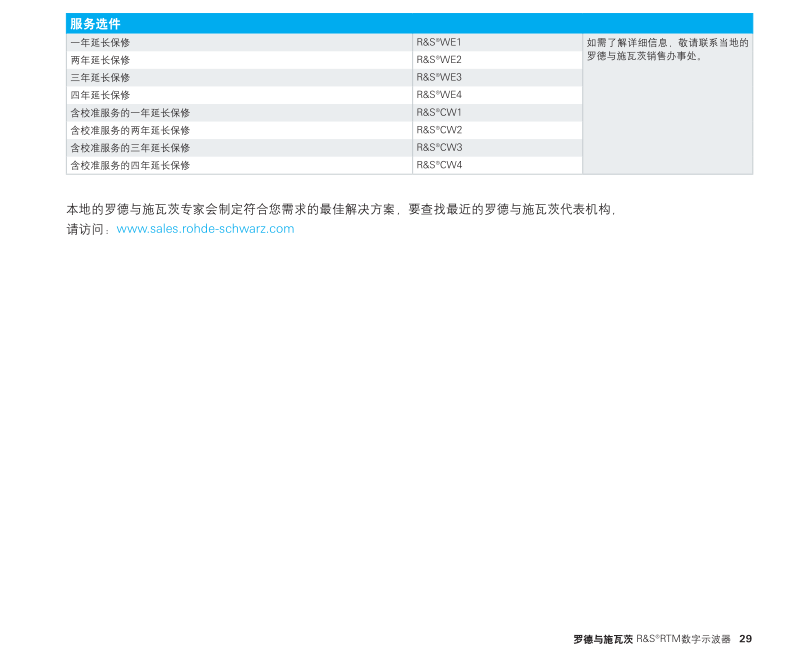Click the R&S CW3 order code
Image resolution: width=785 pixels, height=667 pixels.
click(x=439, y=147)
